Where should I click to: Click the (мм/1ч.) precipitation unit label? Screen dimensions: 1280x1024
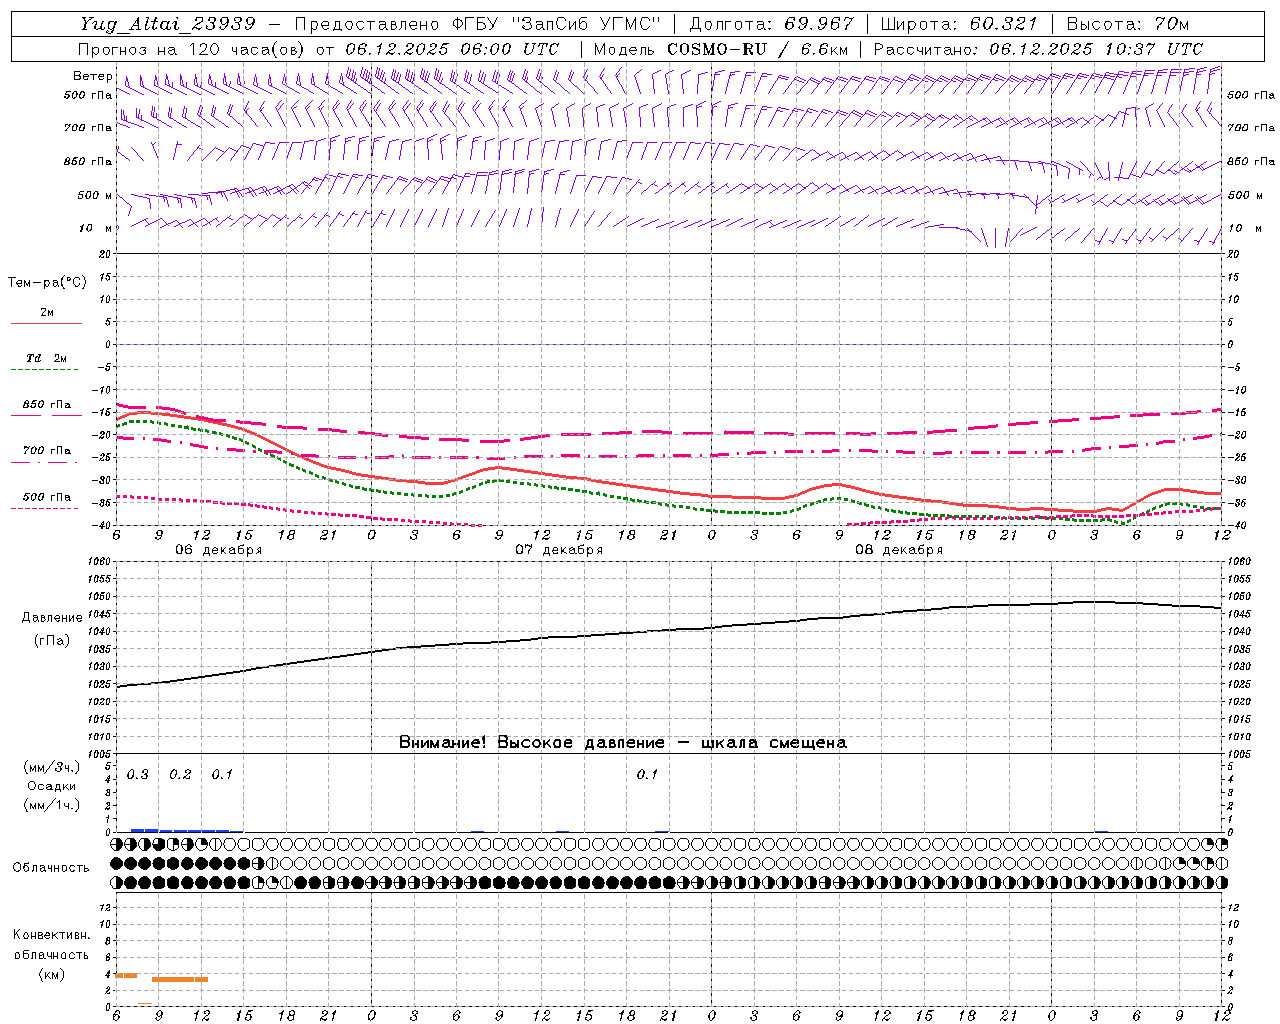point(52,805)
